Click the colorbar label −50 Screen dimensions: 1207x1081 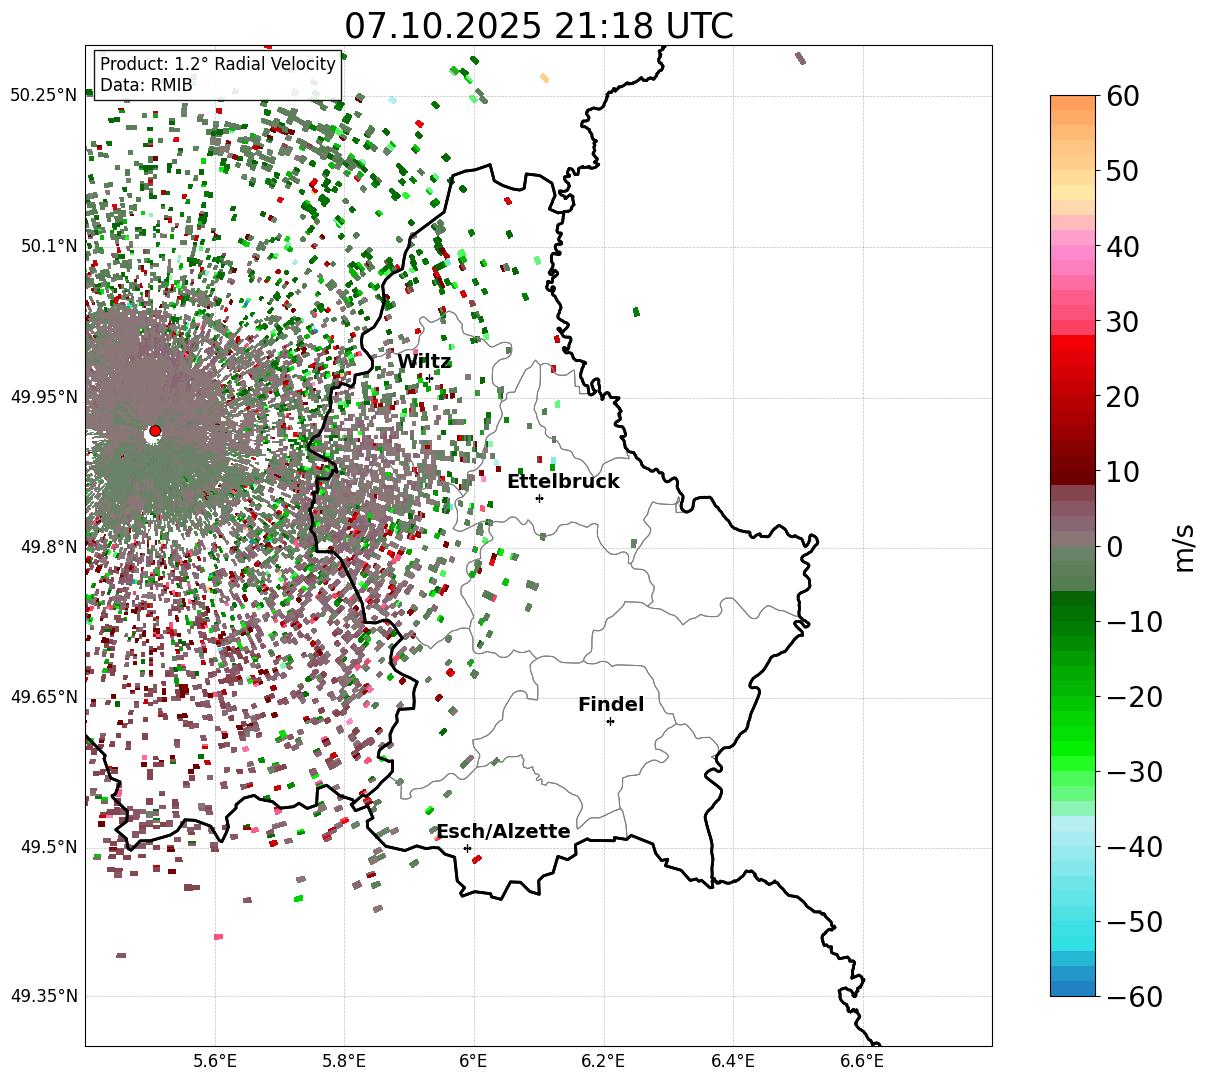(1134, 921)
